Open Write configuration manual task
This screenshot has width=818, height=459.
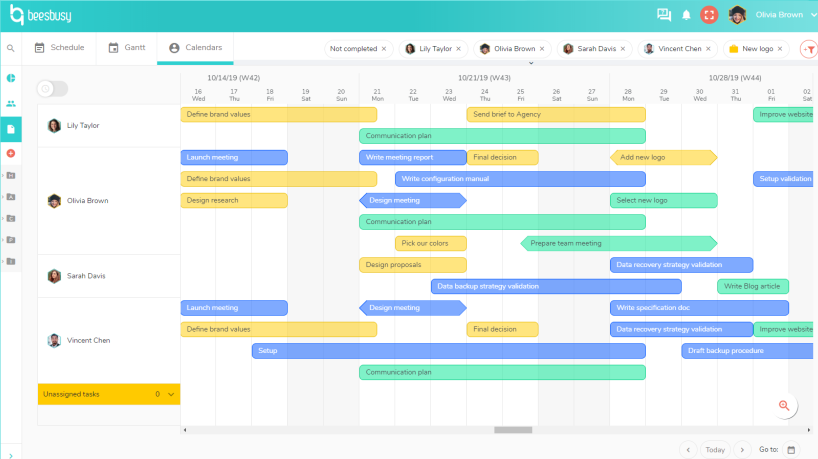(520, 179)
